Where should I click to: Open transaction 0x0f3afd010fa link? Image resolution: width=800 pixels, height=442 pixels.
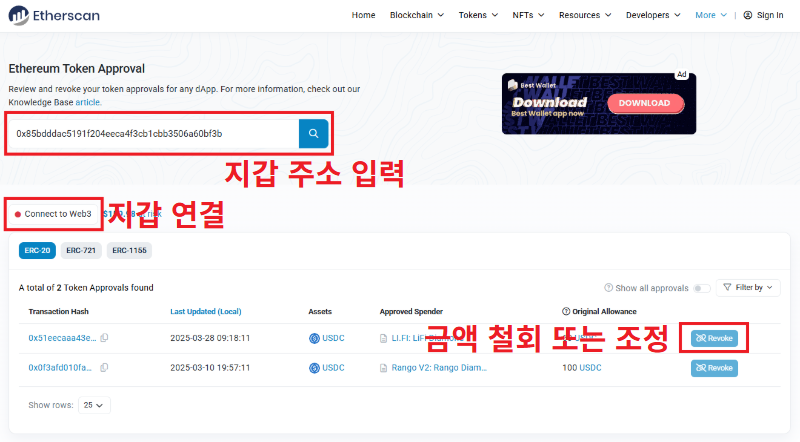[x=60, y=367]
